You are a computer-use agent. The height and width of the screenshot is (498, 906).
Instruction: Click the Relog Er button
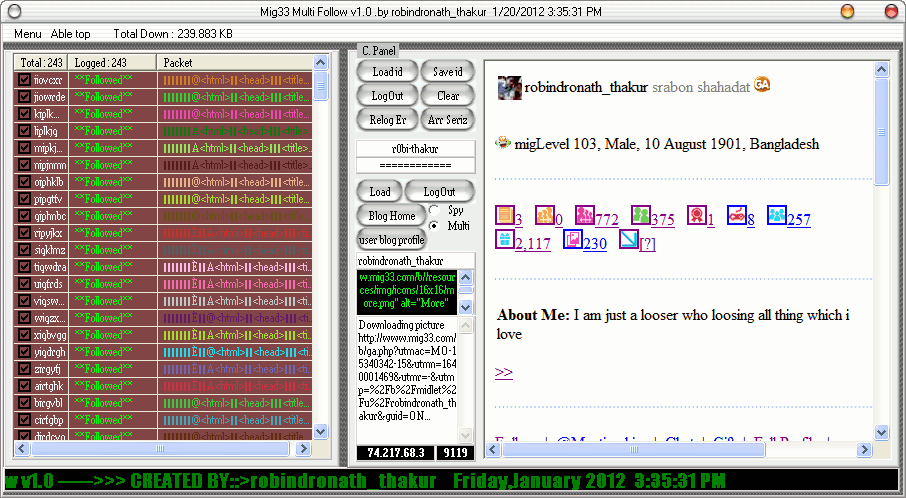point(387,120)
